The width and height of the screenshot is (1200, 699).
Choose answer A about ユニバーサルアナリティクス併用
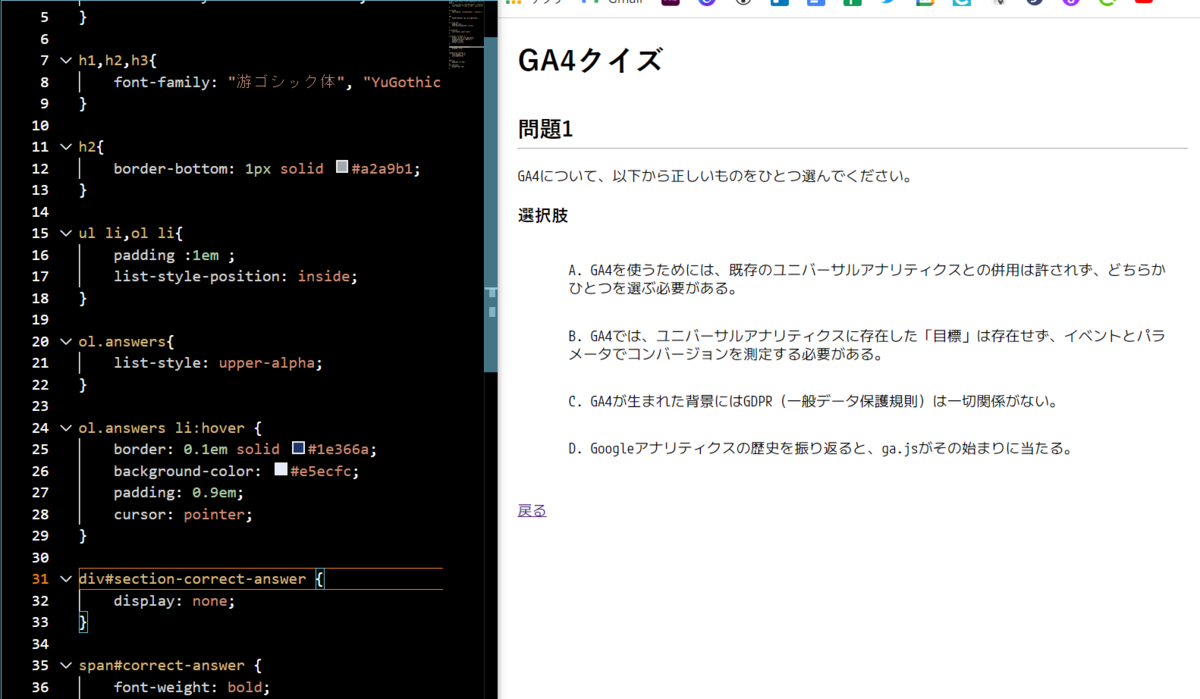pyautogui.click(x=866, y=279)
